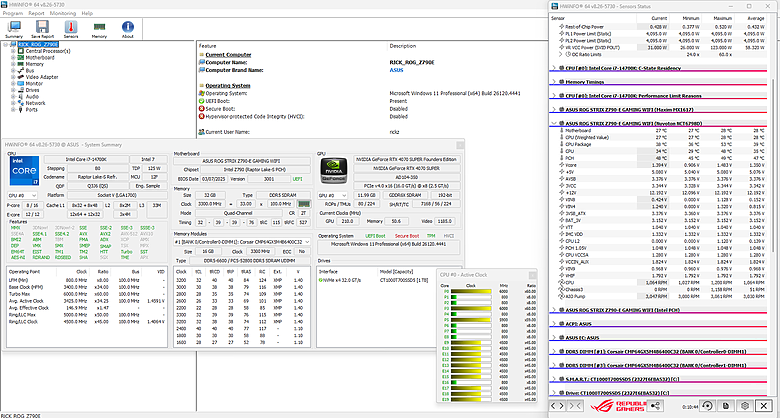Screen dimensions: 780x418
Task: Expand the Ports tree node
Action: [x=13, y=109]
